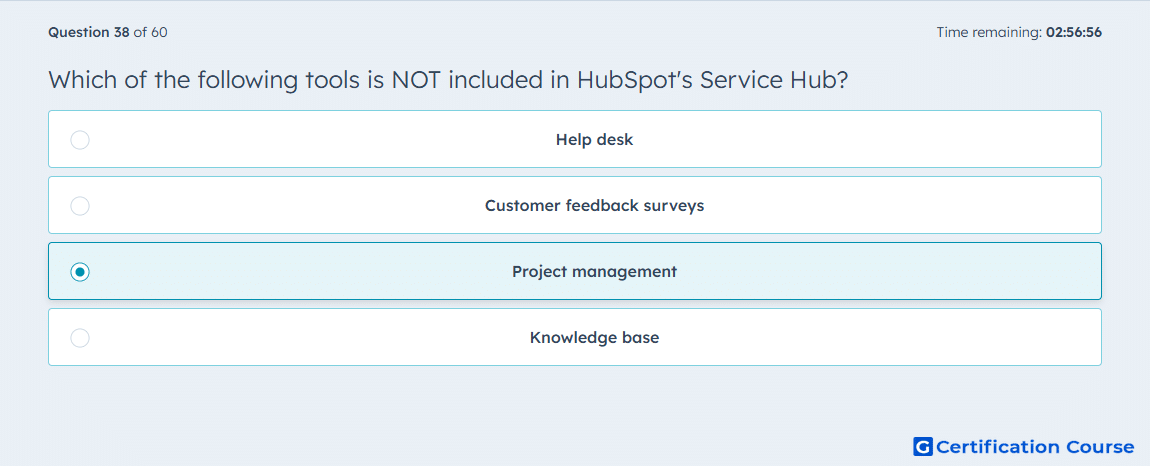Screen dimensions: 1150x466
Task: Click empty space in Help desk option card
Action: pos(880,139)
